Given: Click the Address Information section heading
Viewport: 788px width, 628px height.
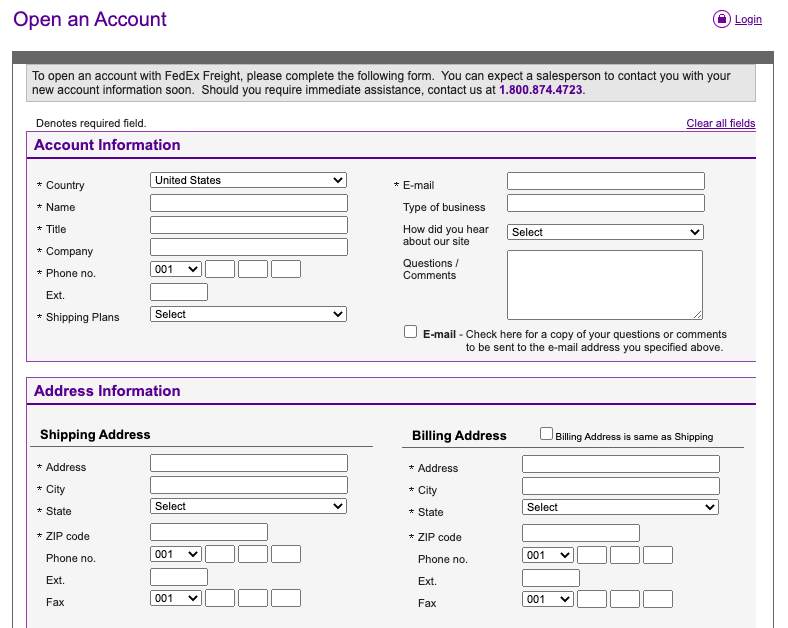Looking at the screenshot, I should coord(107,391).
